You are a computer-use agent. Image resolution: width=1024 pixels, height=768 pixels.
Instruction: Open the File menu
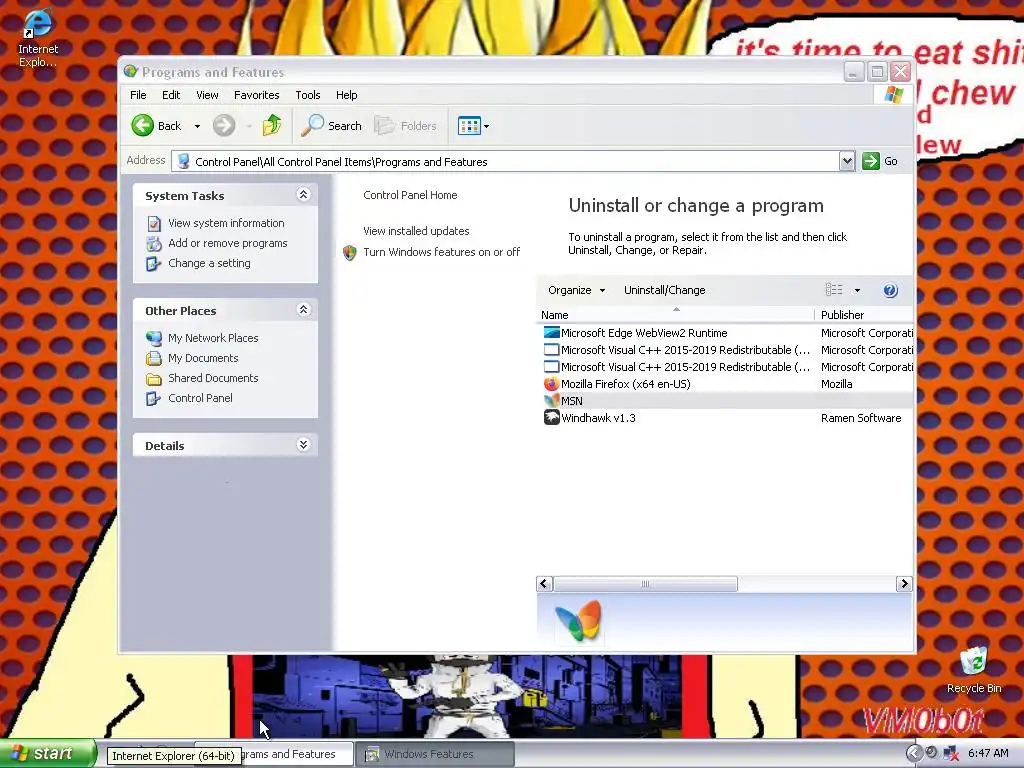138,95
